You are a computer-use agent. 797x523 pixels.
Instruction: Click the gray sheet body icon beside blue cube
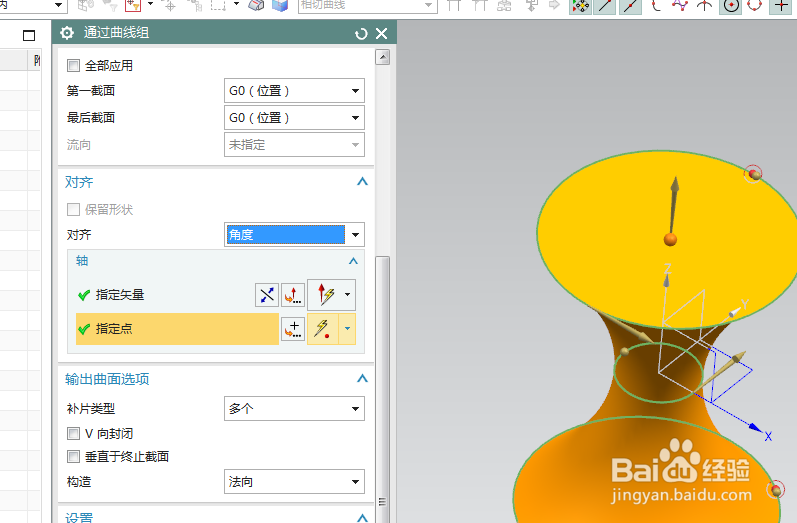256,6
